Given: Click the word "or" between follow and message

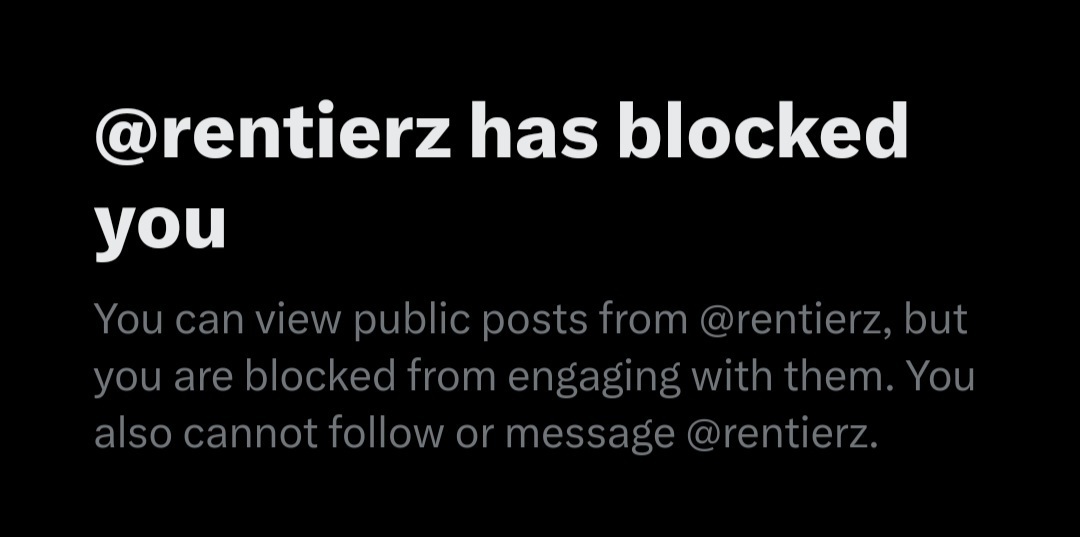Looking at the screenshot, I should [x=475, y=436].
